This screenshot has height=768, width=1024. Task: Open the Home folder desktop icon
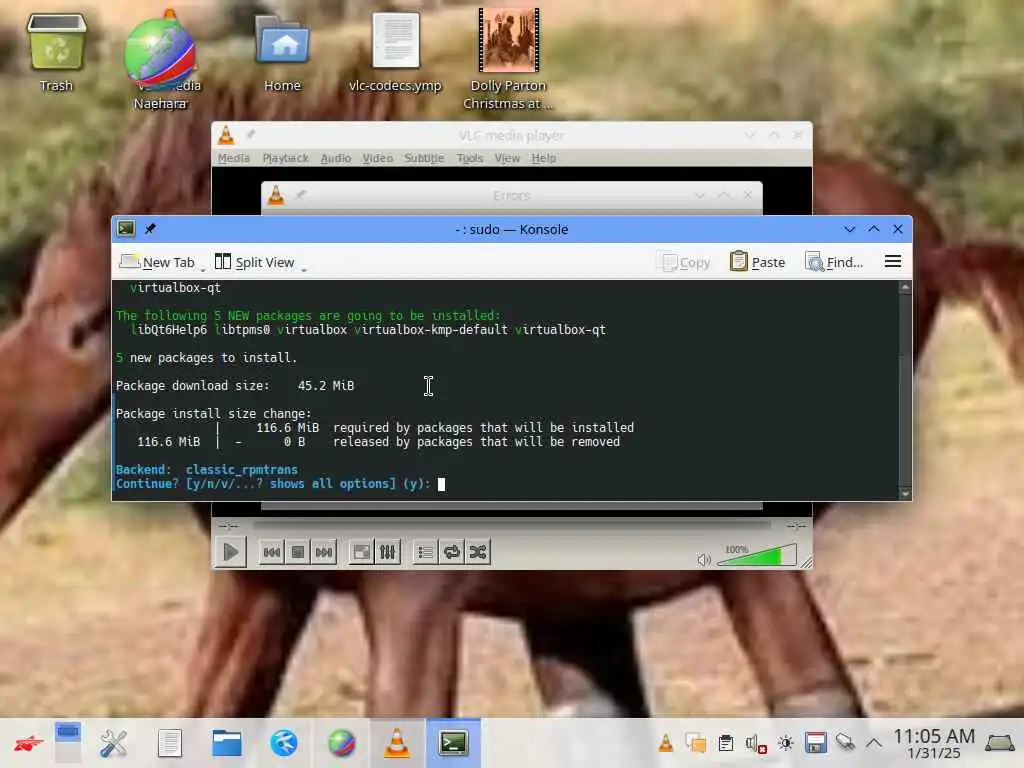282,52
